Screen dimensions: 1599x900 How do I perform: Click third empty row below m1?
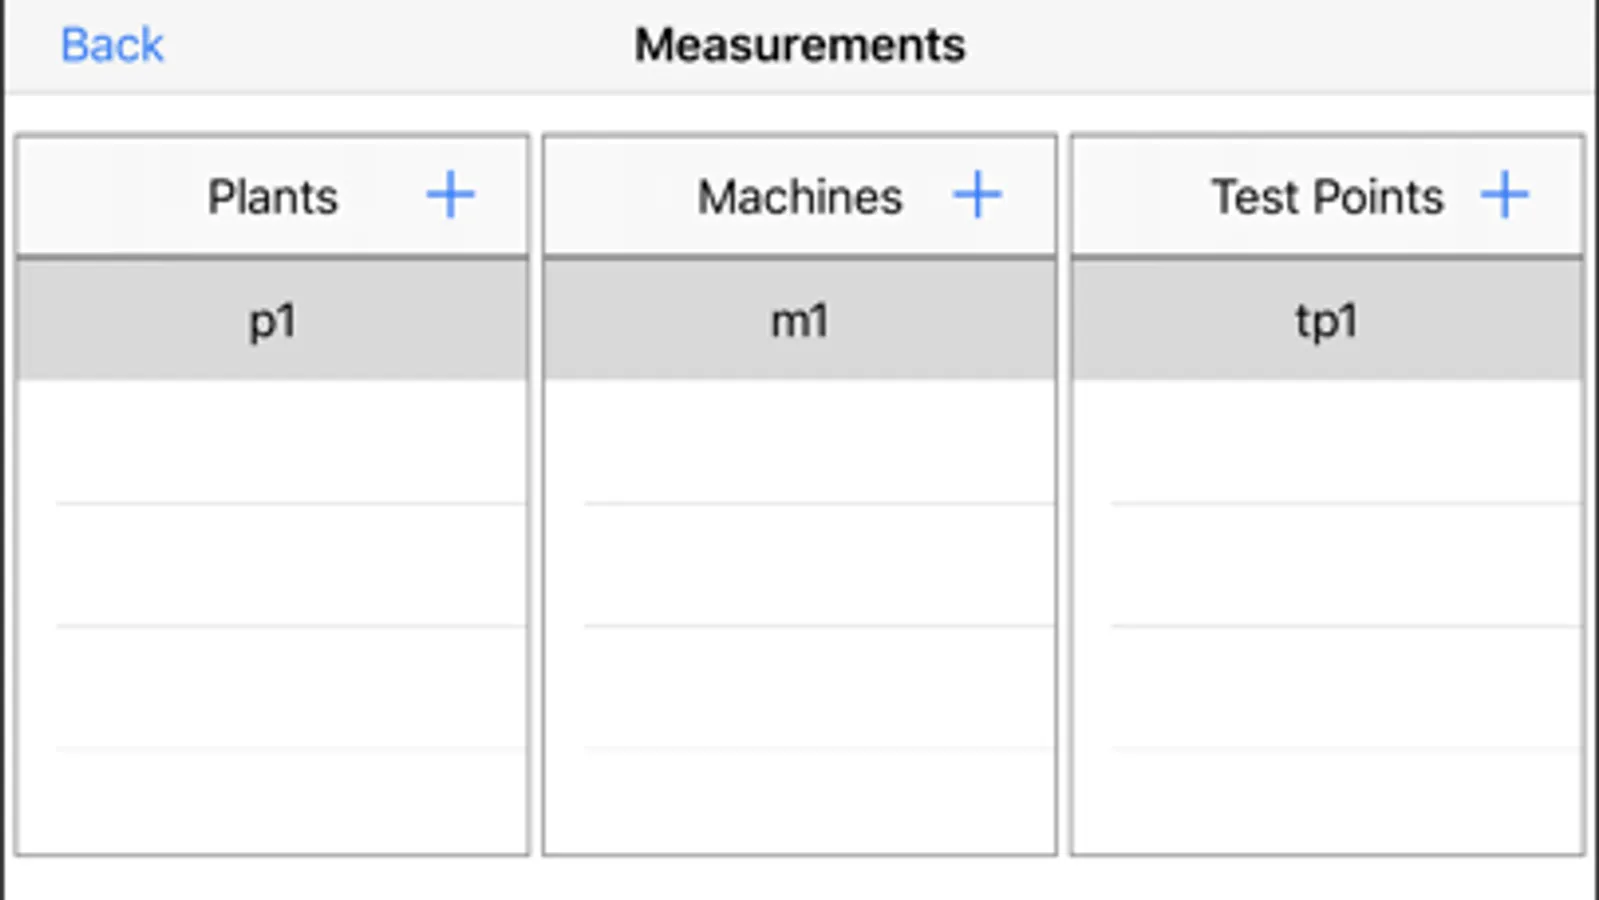click(x=799, y=687)
